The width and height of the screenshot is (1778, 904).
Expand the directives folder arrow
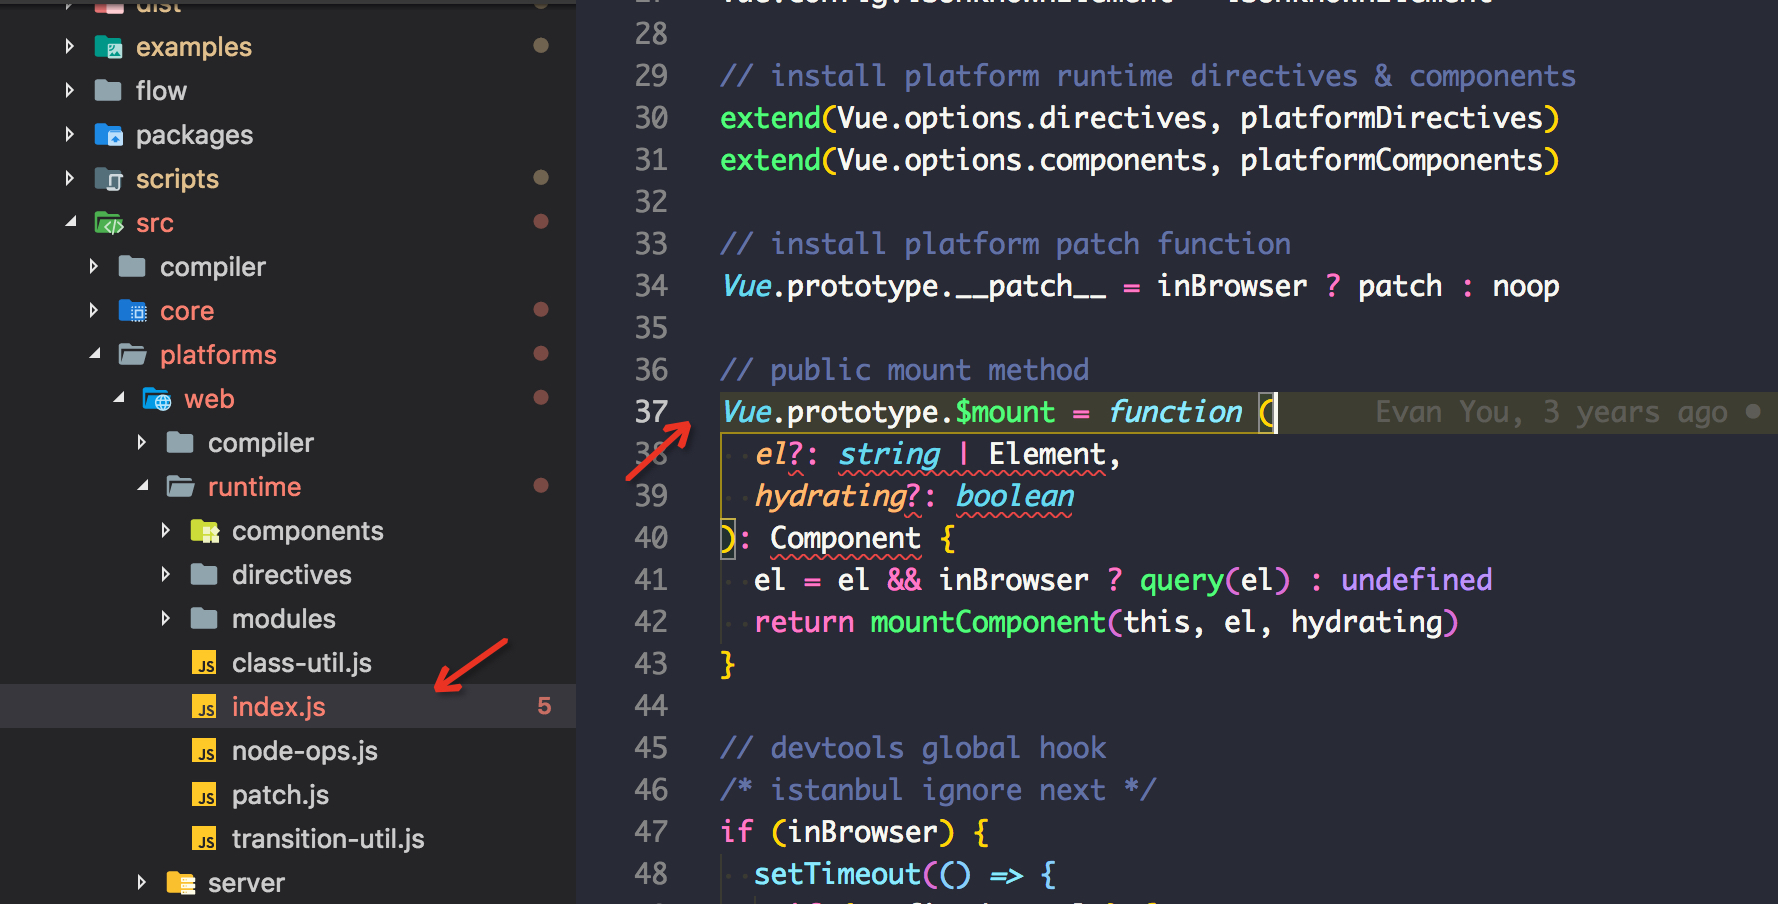tap(165, 574)
